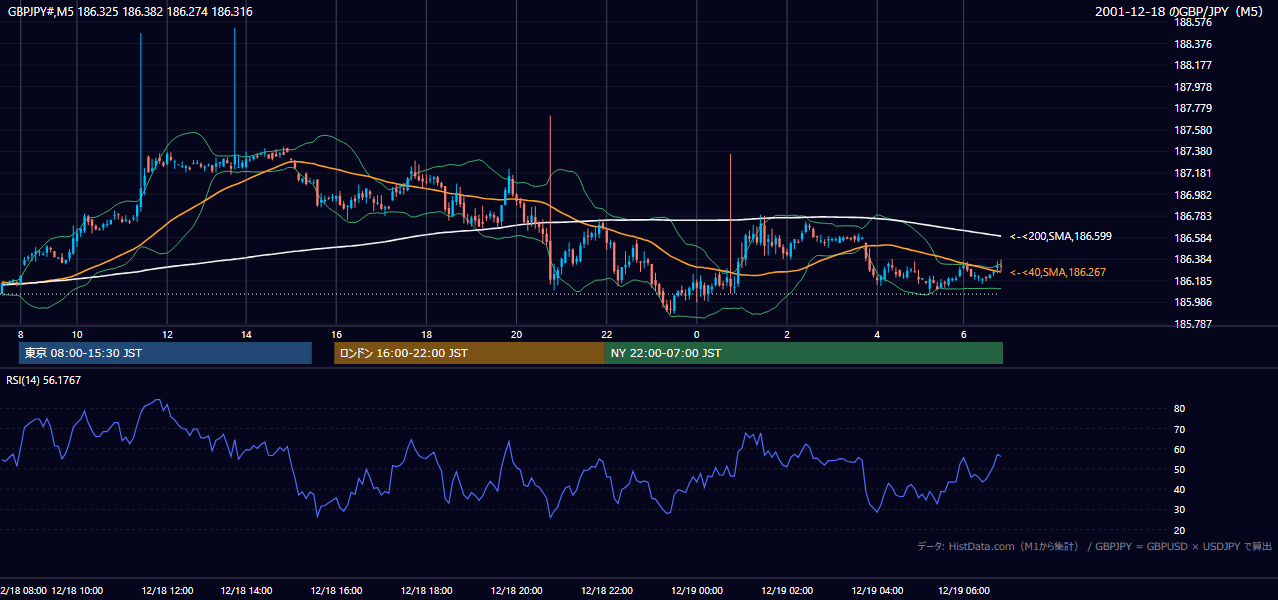Select the 東京 08:00-15:30 JST session bar
Screen dimensions: 1278x600
165,353
